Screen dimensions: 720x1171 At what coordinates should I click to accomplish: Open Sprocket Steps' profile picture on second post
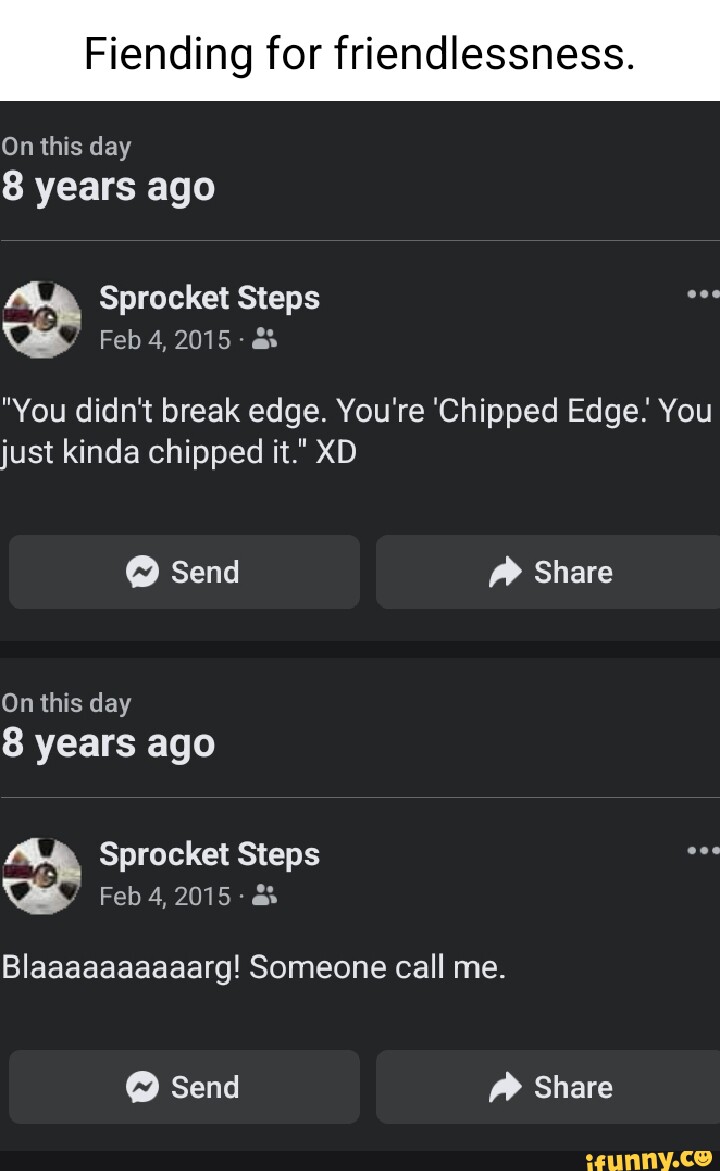pyautogui.click(x=42, y=878)
